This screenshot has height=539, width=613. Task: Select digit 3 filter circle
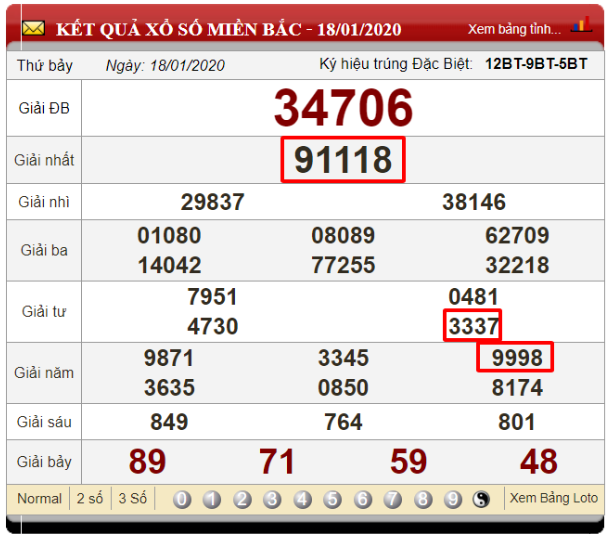click(272, 499)
